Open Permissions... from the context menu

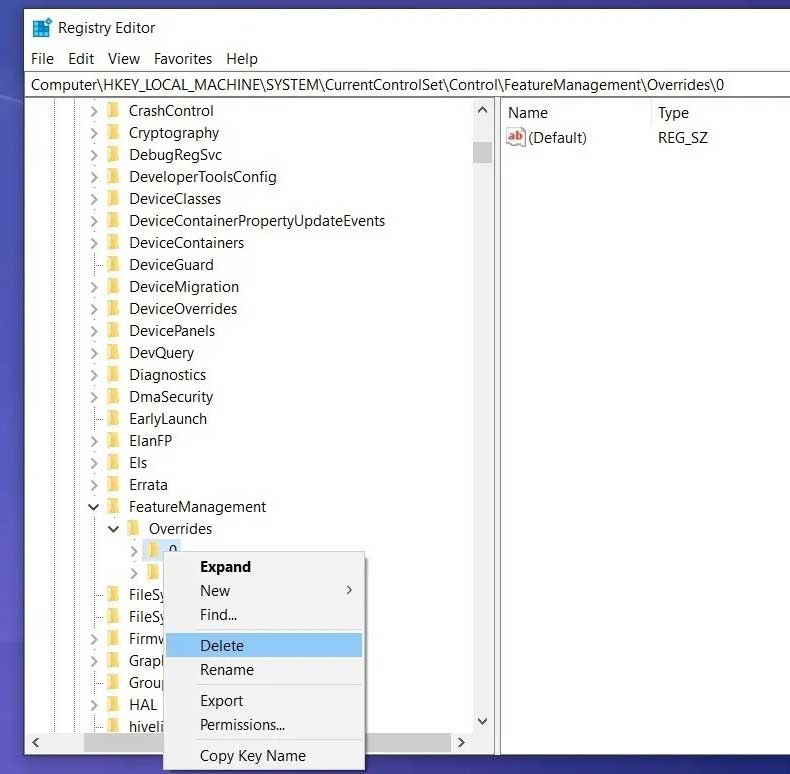pyautogui.click(x=264, y=725)
